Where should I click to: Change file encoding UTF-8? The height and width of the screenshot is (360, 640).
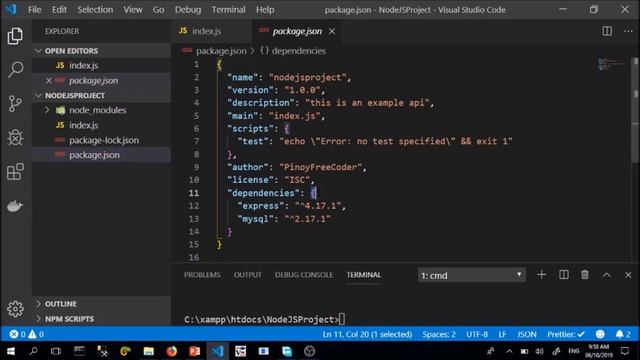click(x=477, y=334)
